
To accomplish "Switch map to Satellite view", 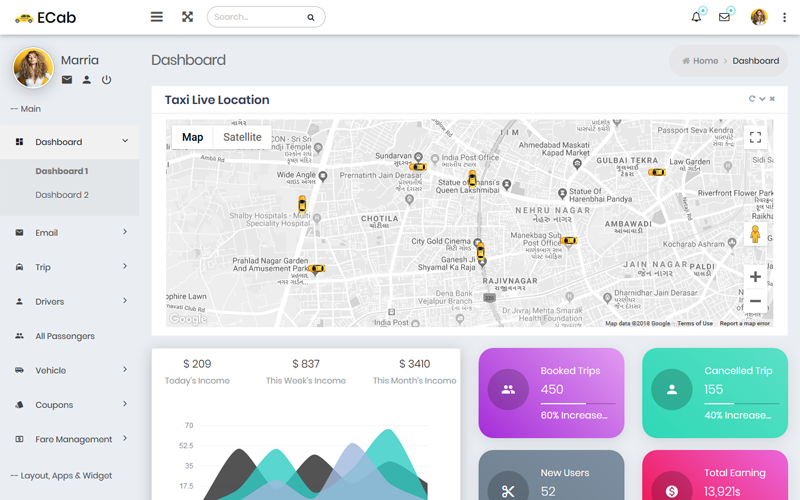I will tap(242, 137).
